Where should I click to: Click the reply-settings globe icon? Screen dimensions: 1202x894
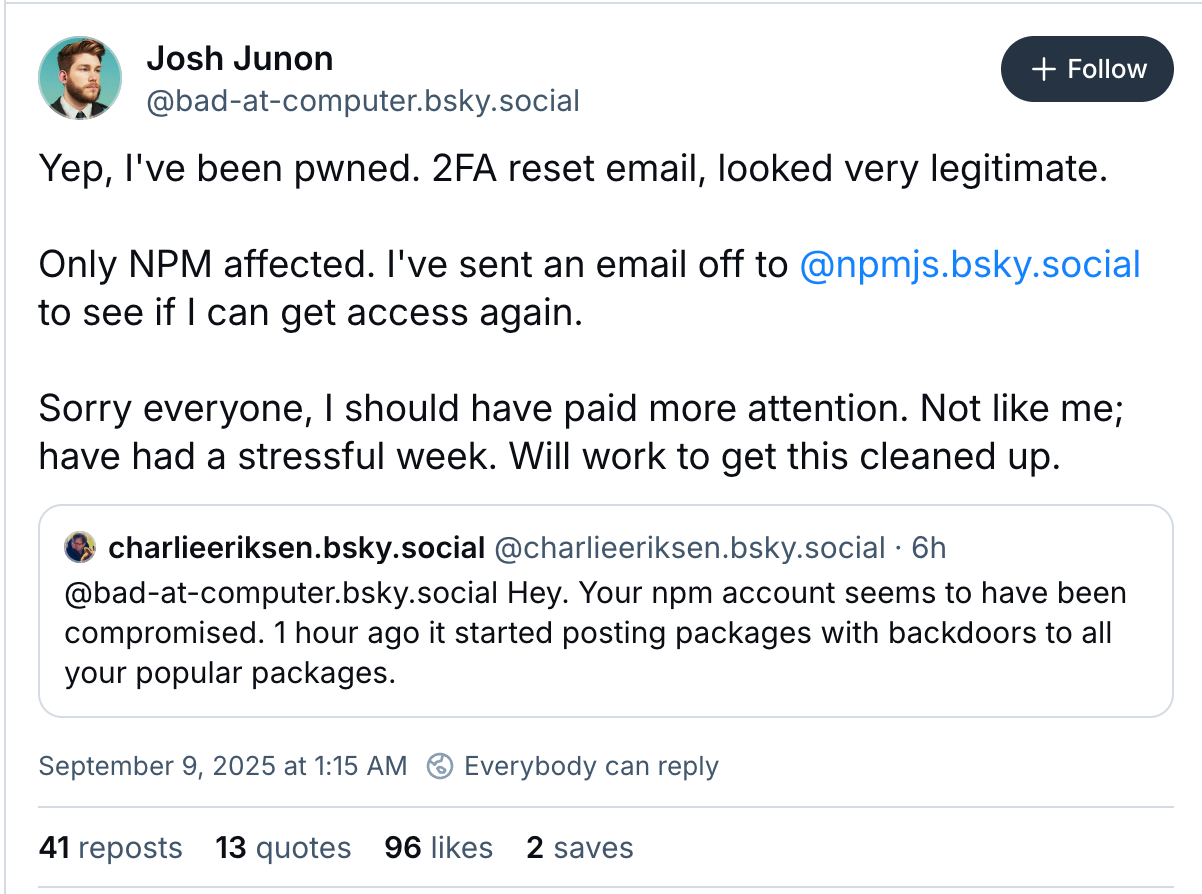pyautogui.click(x=440, y=767)
